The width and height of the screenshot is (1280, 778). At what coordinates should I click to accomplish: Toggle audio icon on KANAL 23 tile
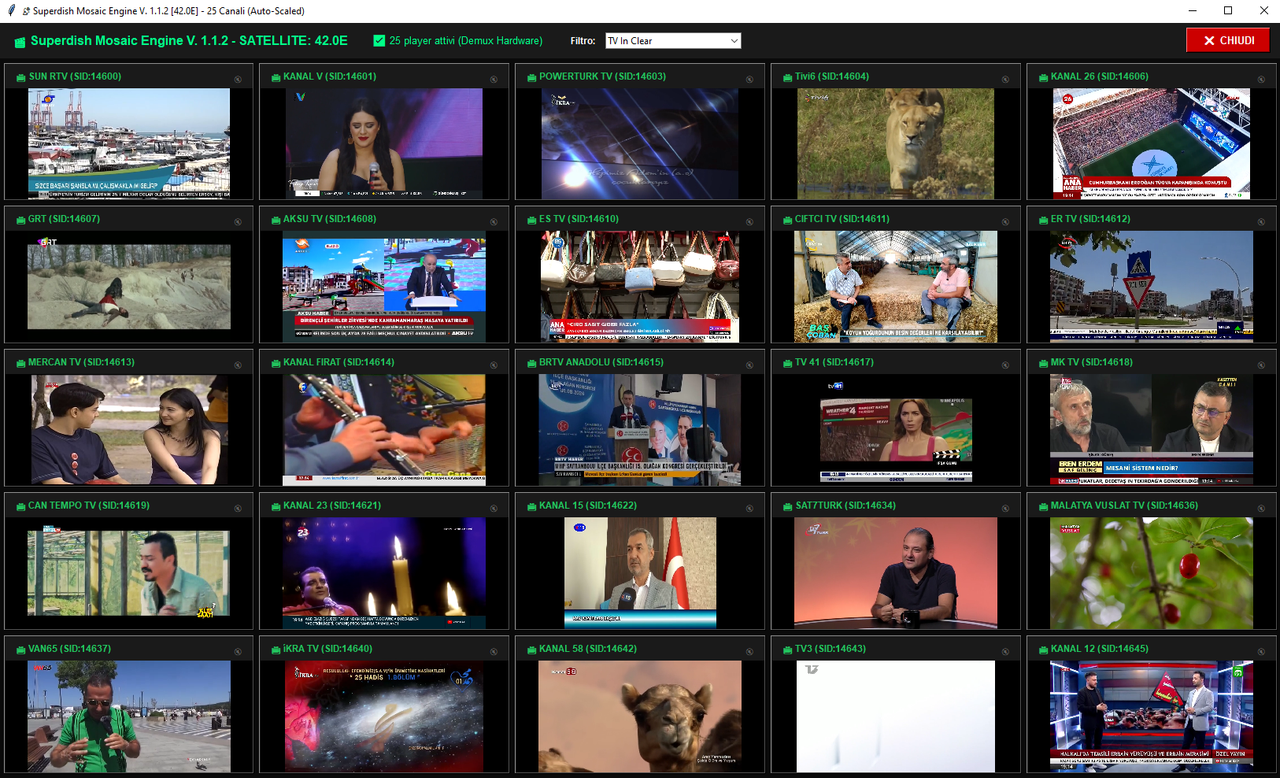(x=494, y=508)
